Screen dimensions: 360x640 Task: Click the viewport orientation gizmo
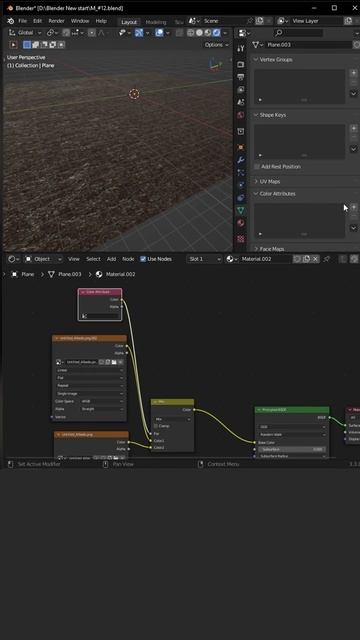pos(216,64)
